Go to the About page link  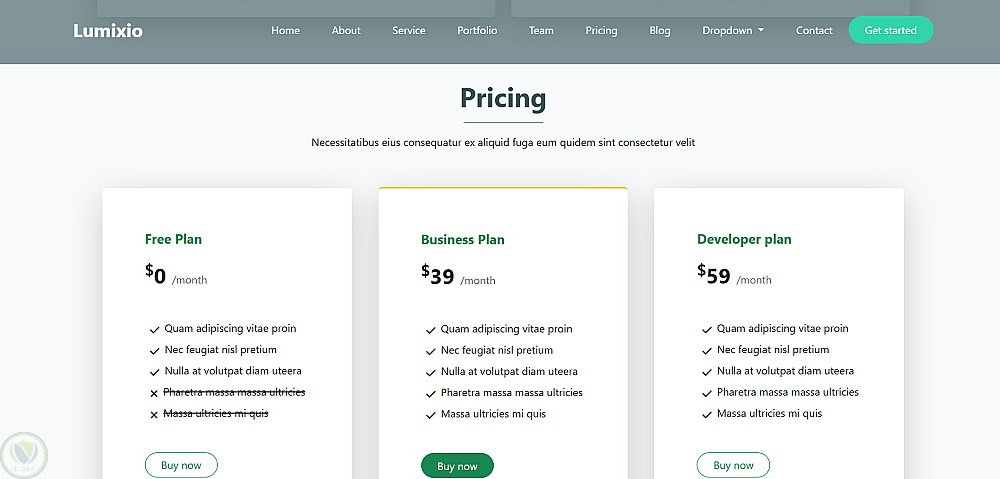click(x=346, y=31)
